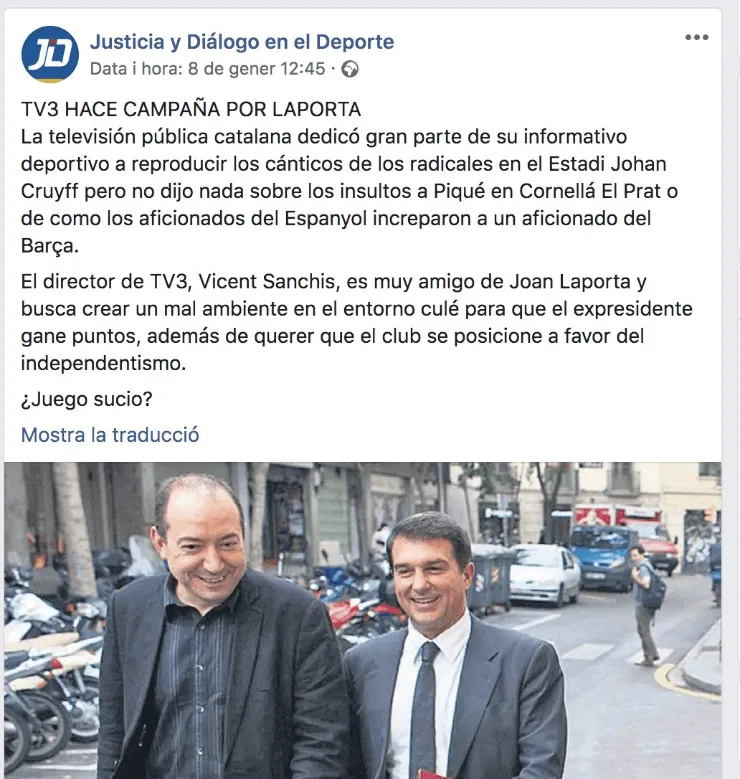Click the balding man's face in photo
The image size is (740, 779).
[204, 543]
